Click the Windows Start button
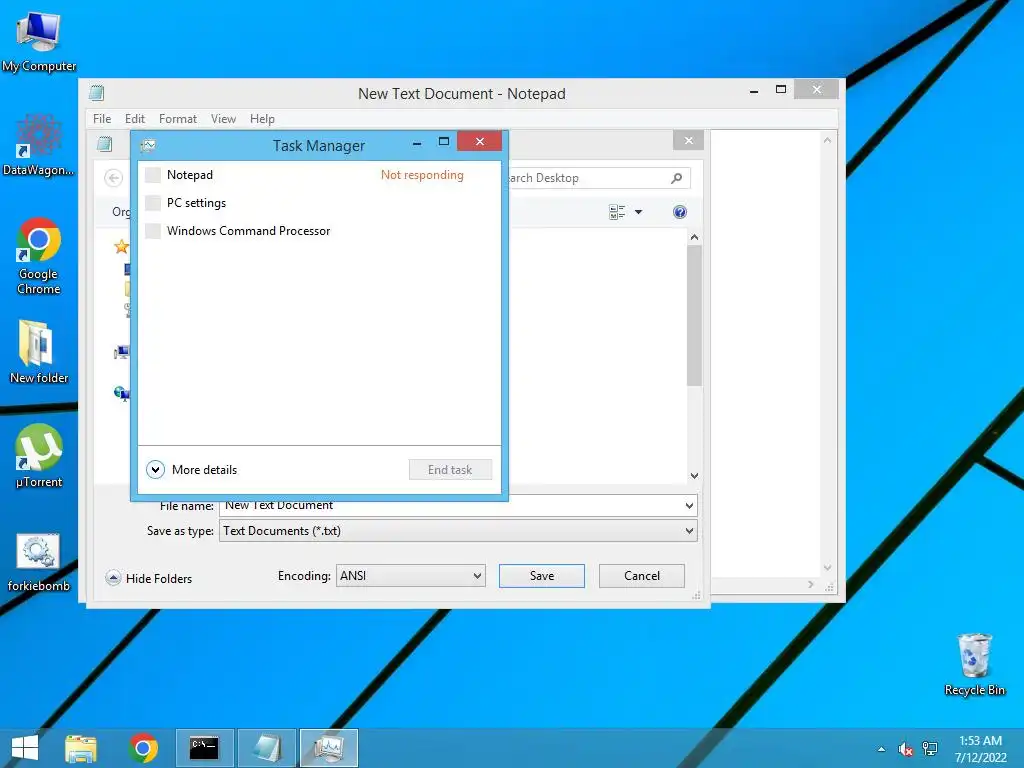Screen dimensions: 1024x768 [x=25, y=748]
